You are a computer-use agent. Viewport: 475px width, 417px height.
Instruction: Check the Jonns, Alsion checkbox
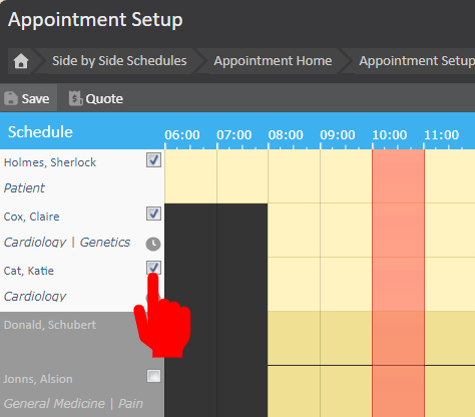(154, 376)
